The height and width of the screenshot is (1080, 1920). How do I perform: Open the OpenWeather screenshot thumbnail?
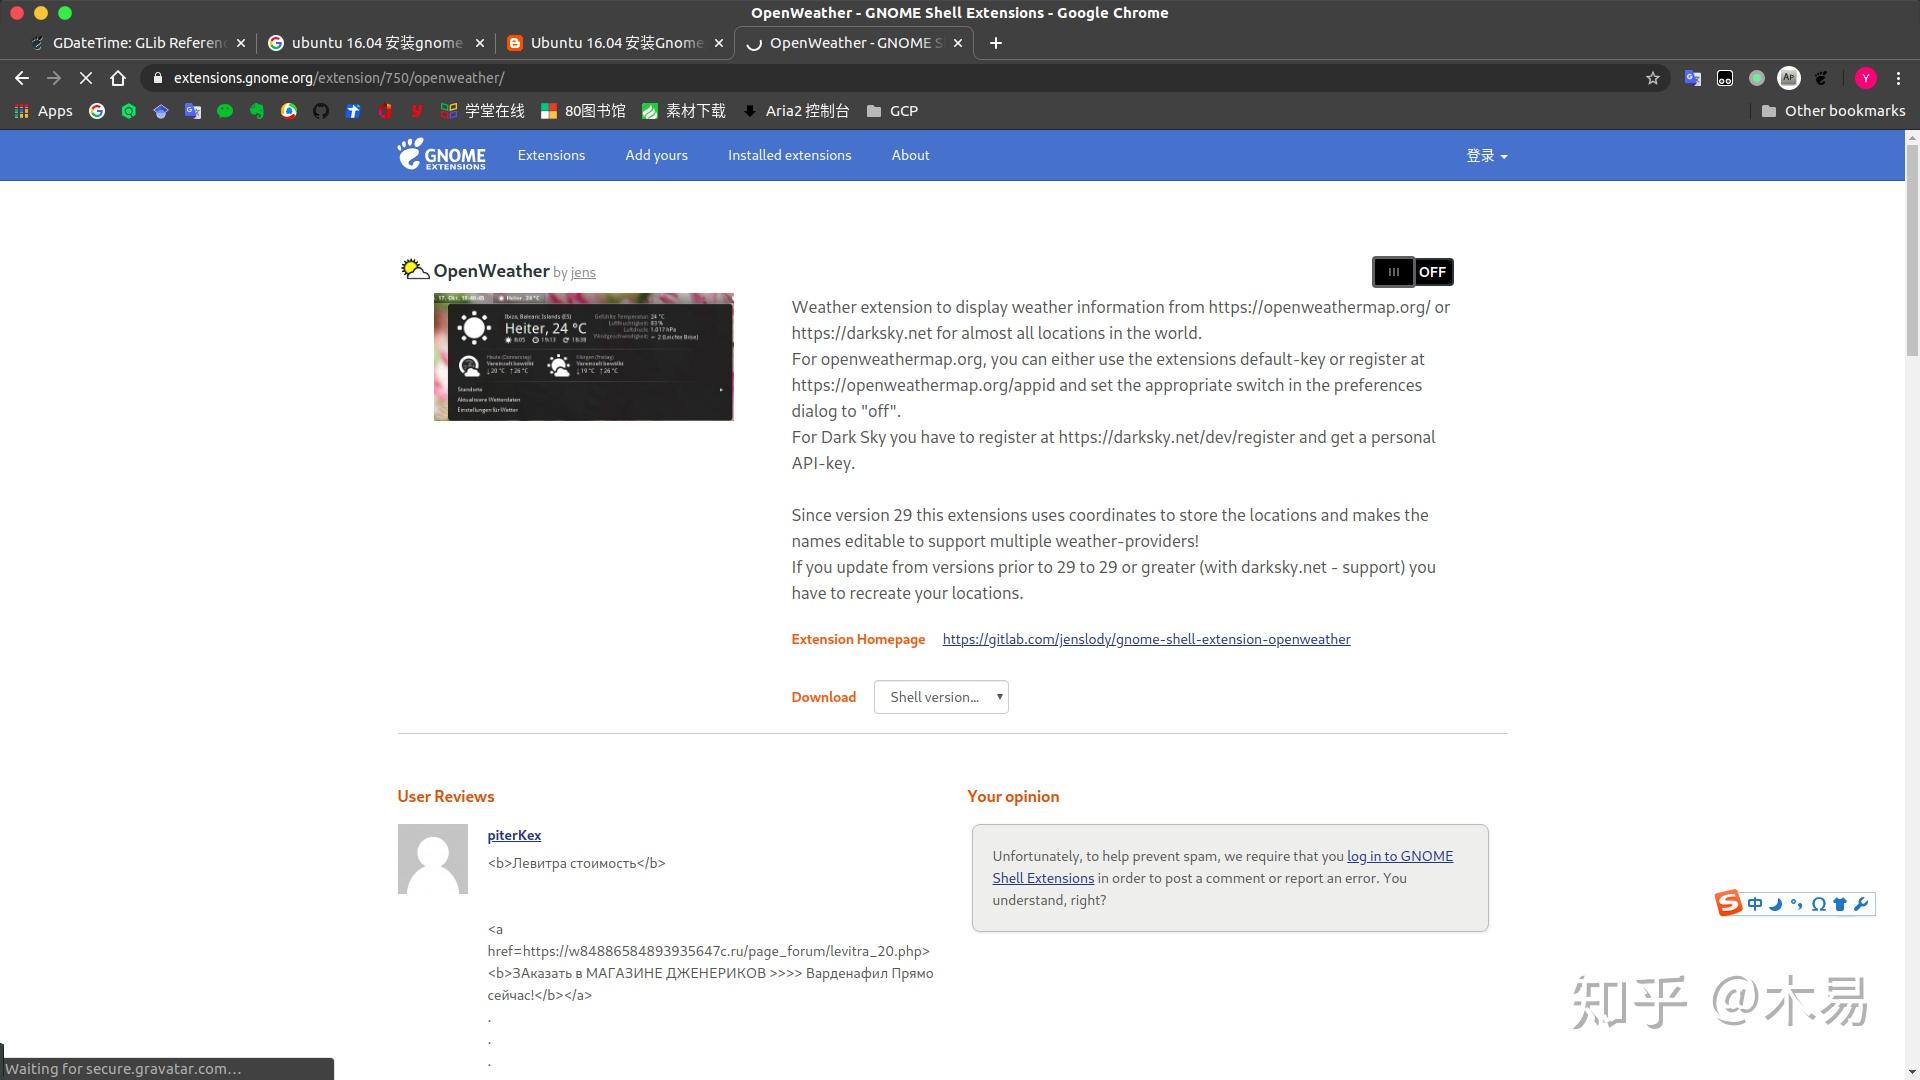pos(583,357)
